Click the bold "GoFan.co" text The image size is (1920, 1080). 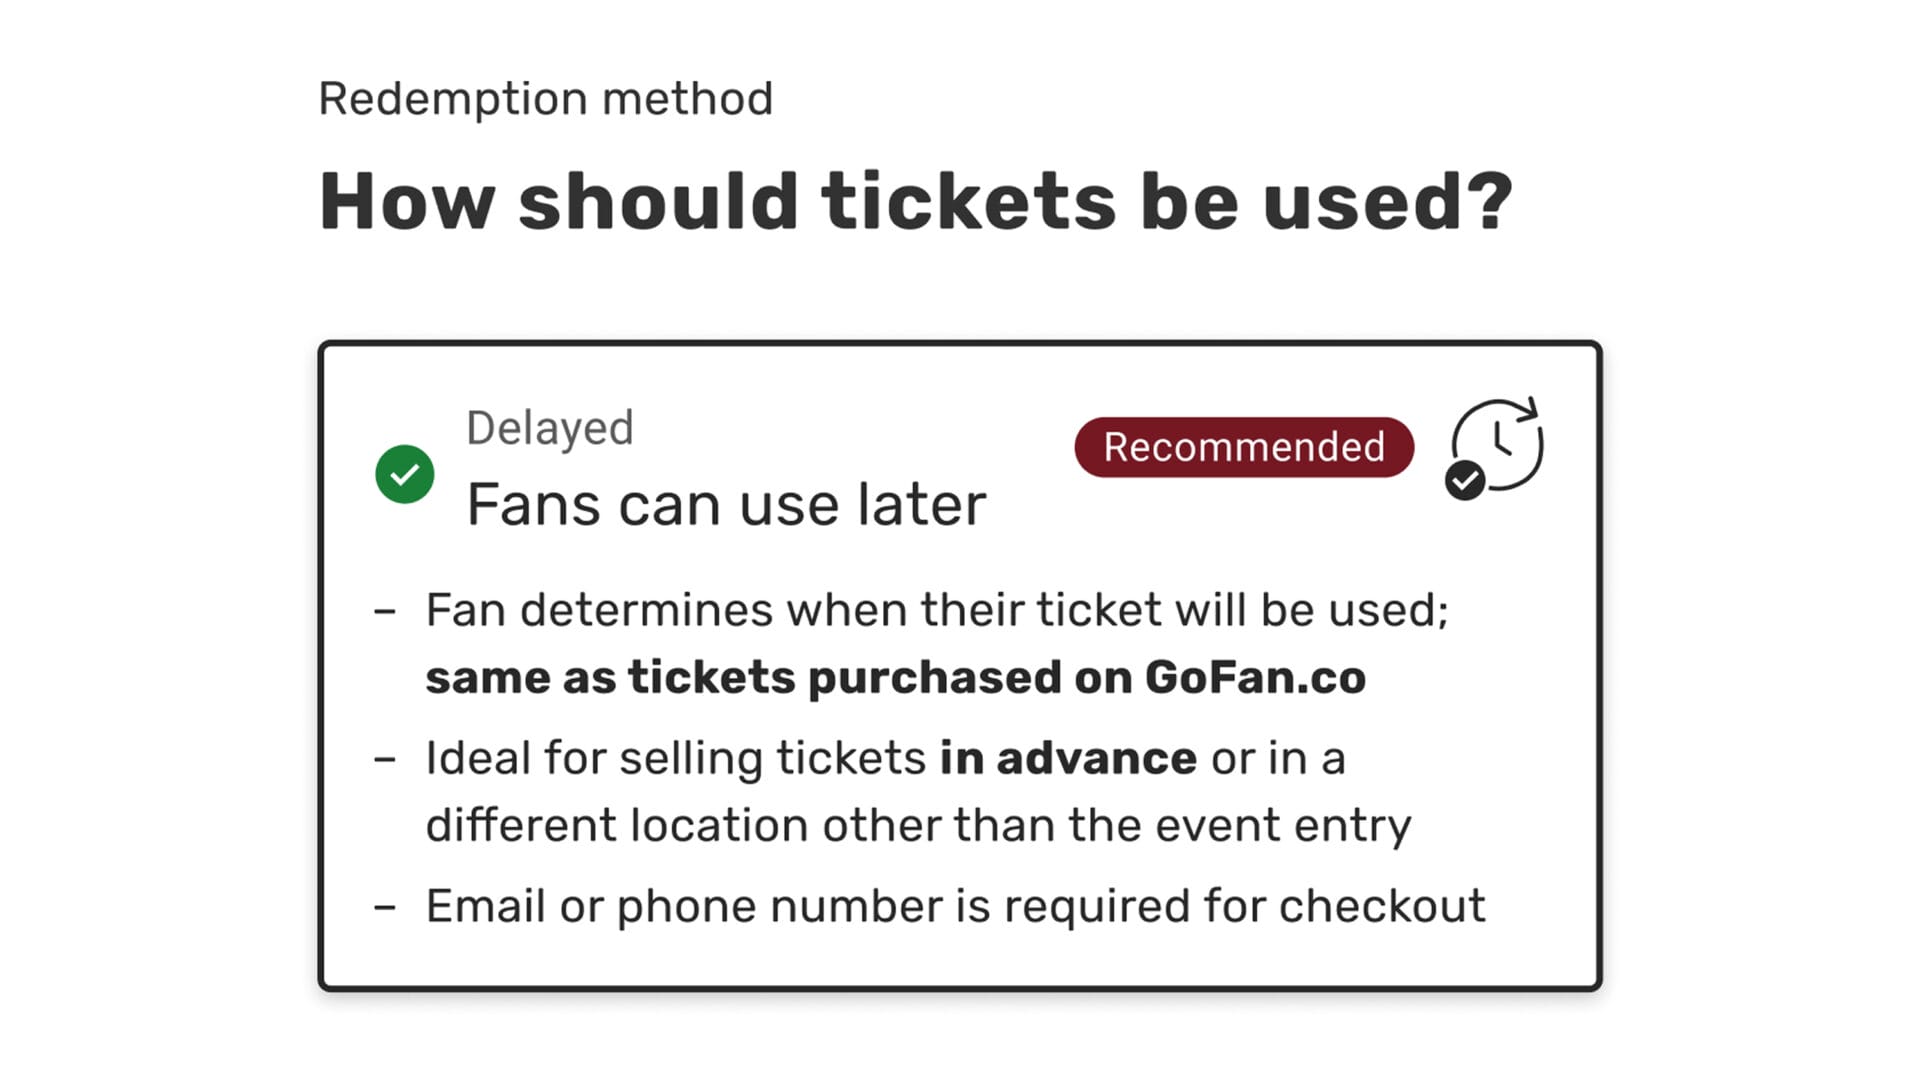pos(1255,678)
